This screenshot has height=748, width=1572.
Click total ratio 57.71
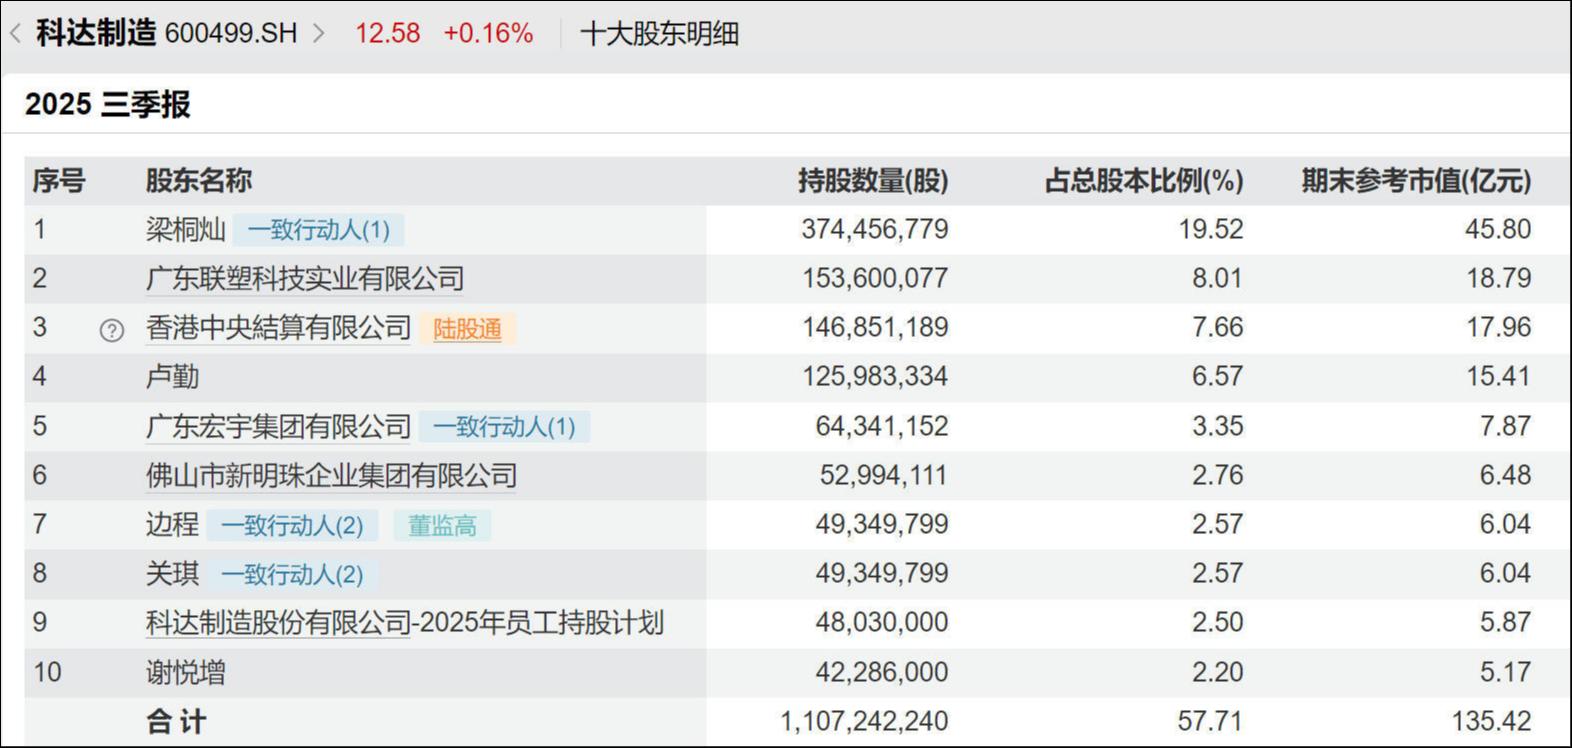tap(1211, 720)
